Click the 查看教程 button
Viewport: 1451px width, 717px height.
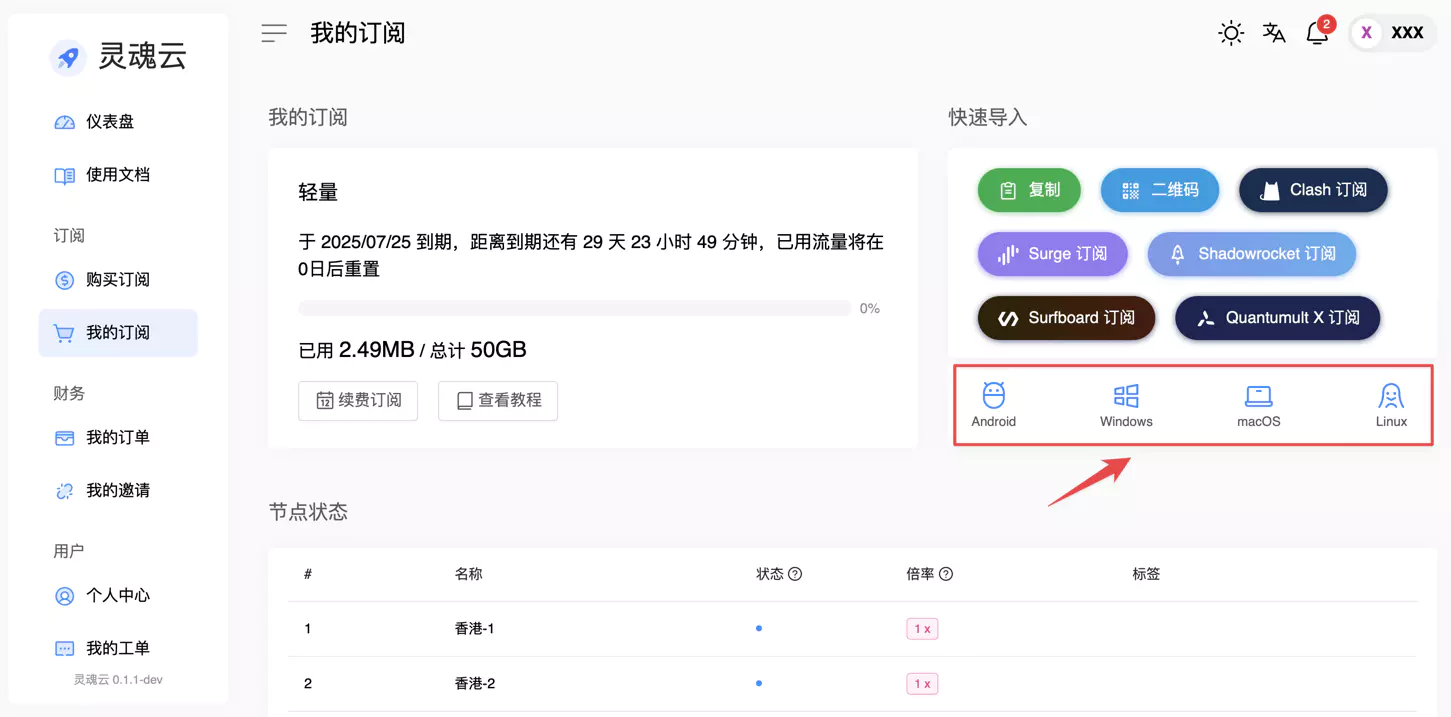coord(498,401)
